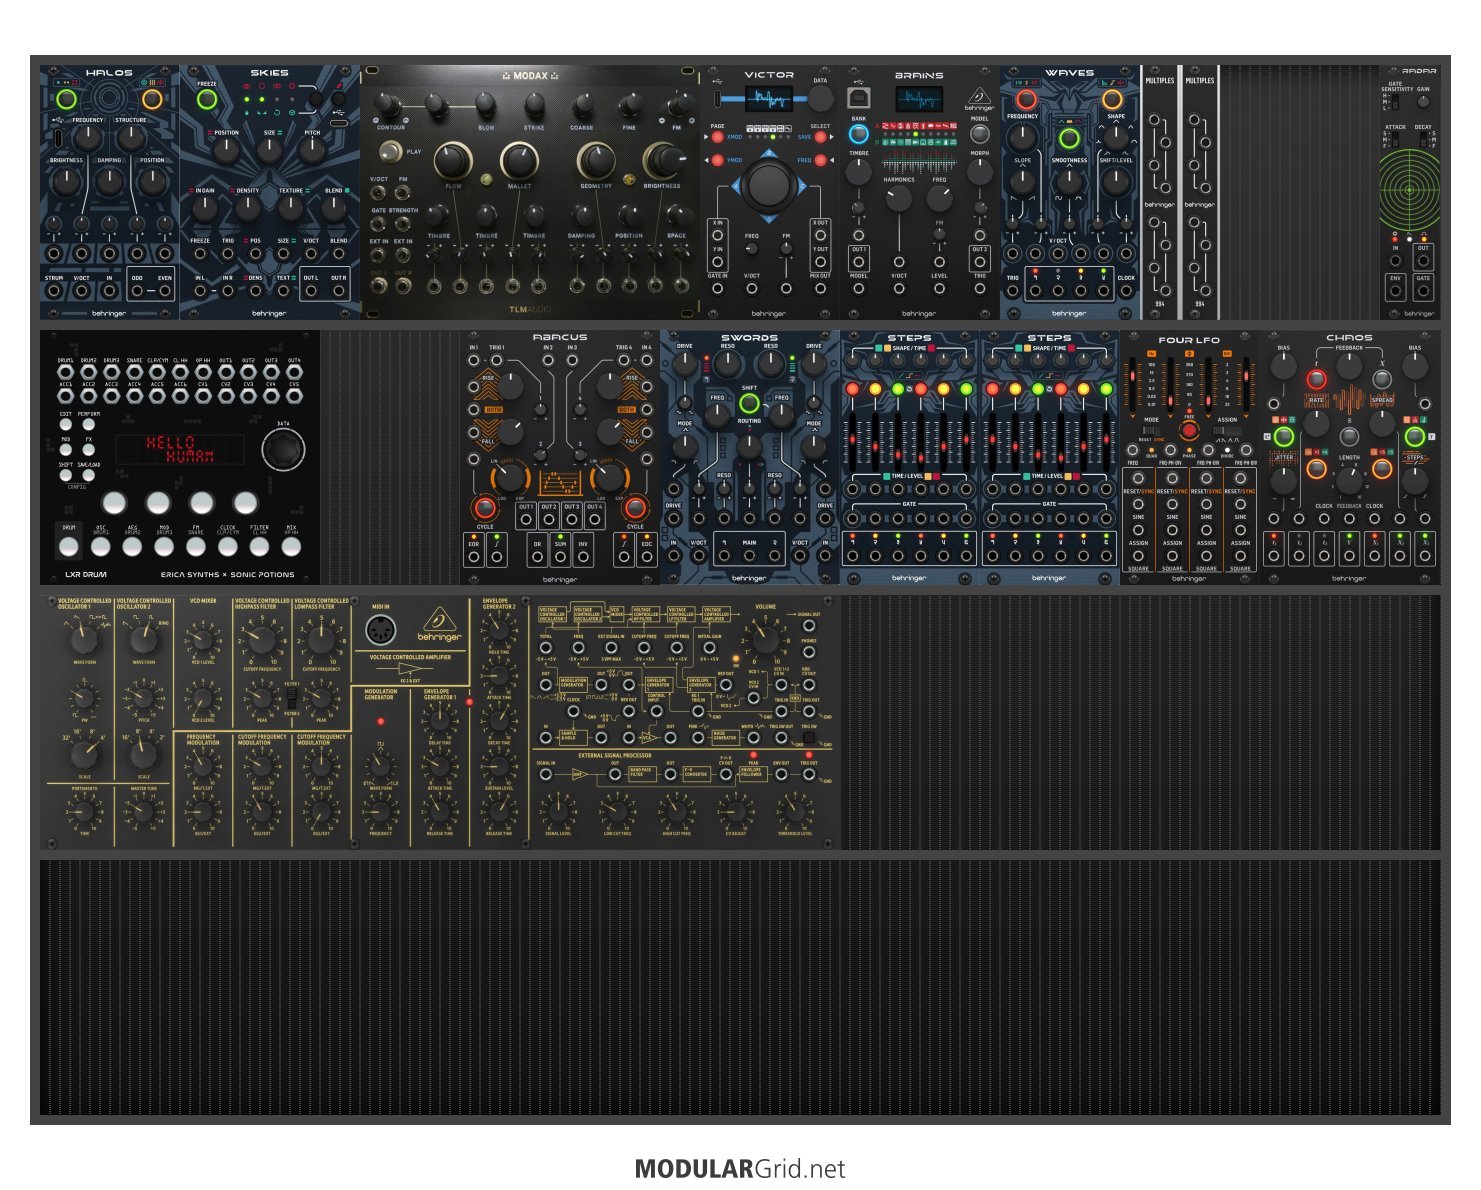Click the Skies Position knob

pyautogui.click(x=227, y=150)
